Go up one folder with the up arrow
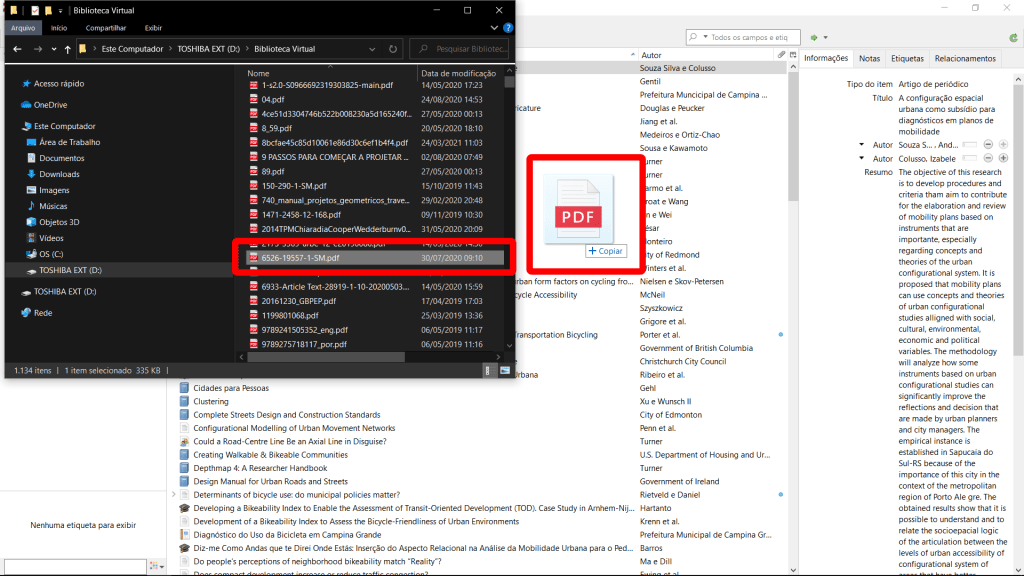Viewport: 1024px width, 576px height. [x=68, y=48]
